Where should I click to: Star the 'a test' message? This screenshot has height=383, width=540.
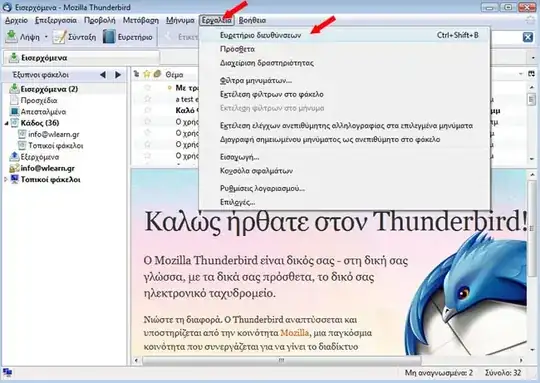147,99
